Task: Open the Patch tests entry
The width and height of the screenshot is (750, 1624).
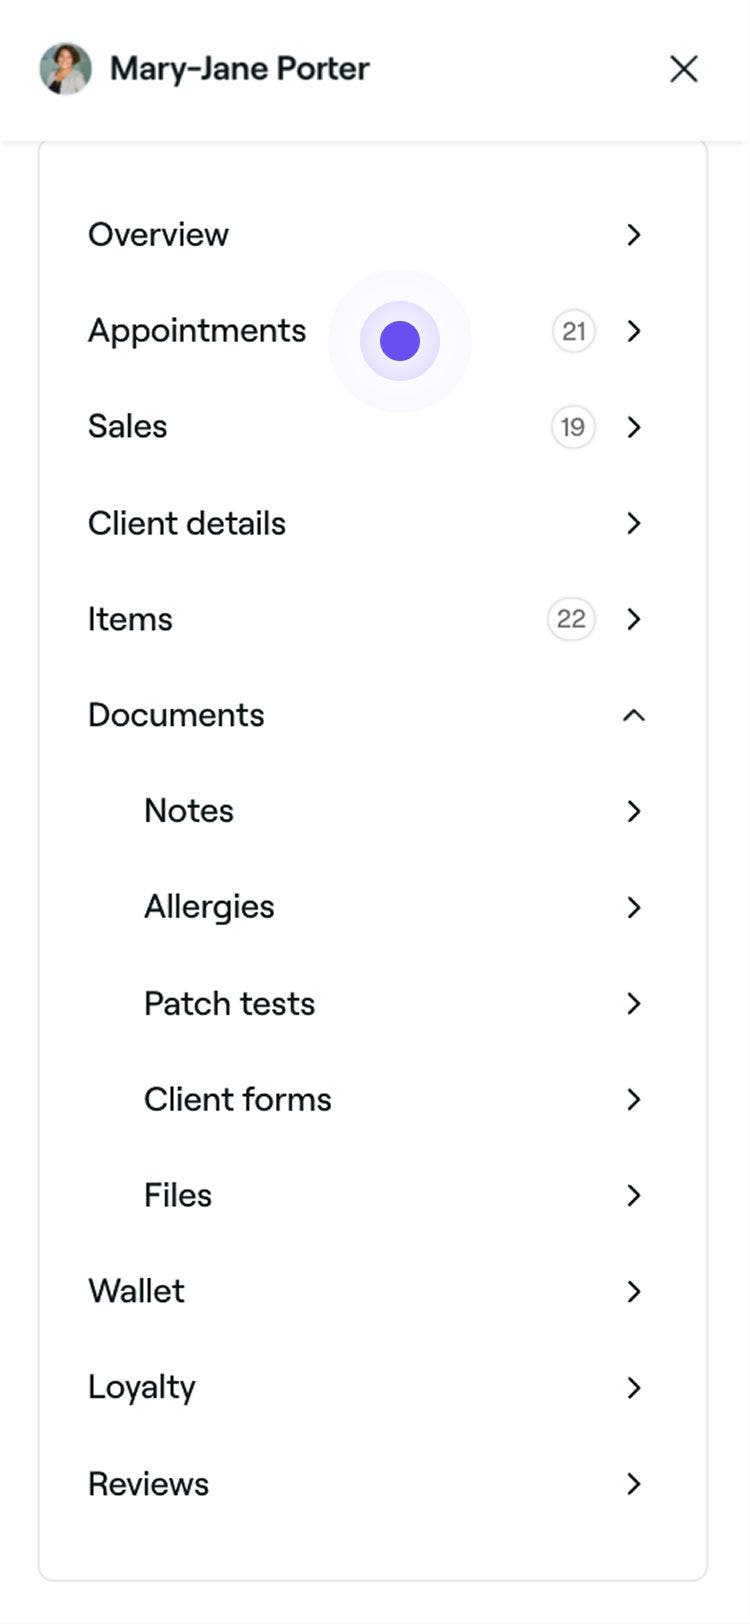Action: (x=634, y=1003)
